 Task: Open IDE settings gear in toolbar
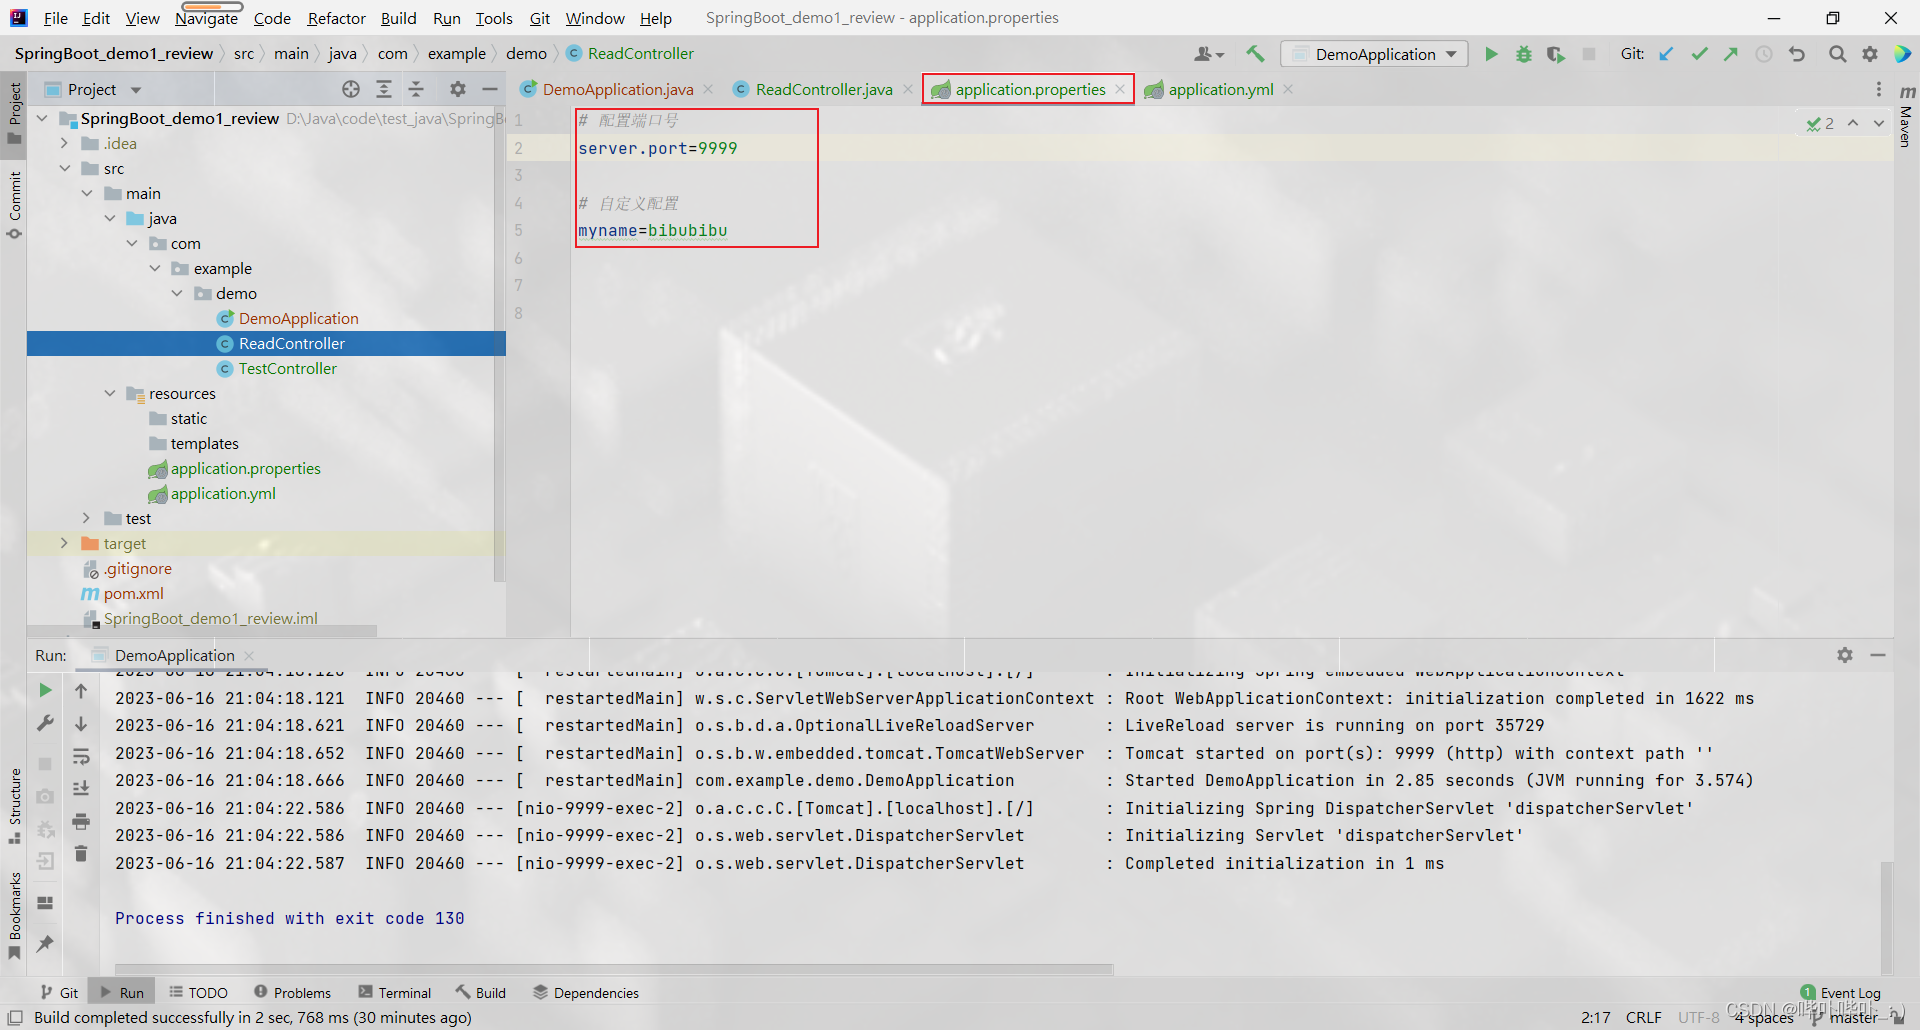[x=1870, y=54]
